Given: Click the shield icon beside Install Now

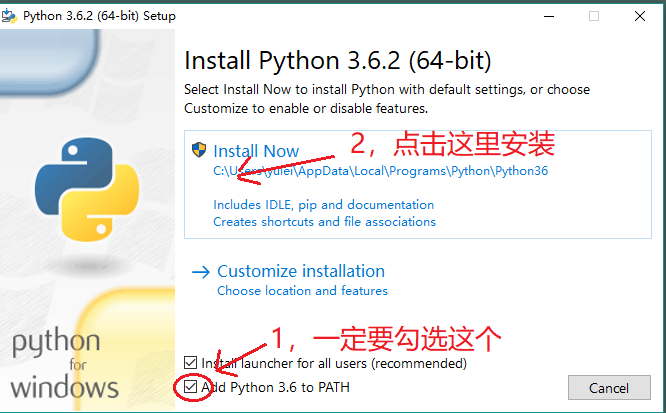Looking at the screenshot, I should [199, 151].
